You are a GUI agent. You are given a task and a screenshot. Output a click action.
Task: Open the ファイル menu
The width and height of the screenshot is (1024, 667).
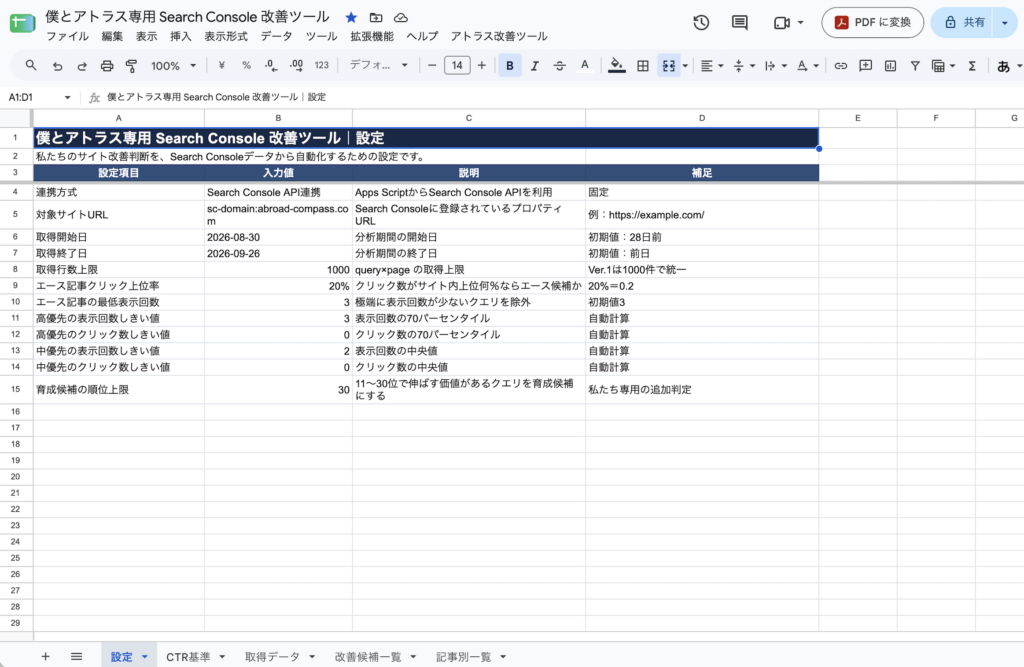67,37
